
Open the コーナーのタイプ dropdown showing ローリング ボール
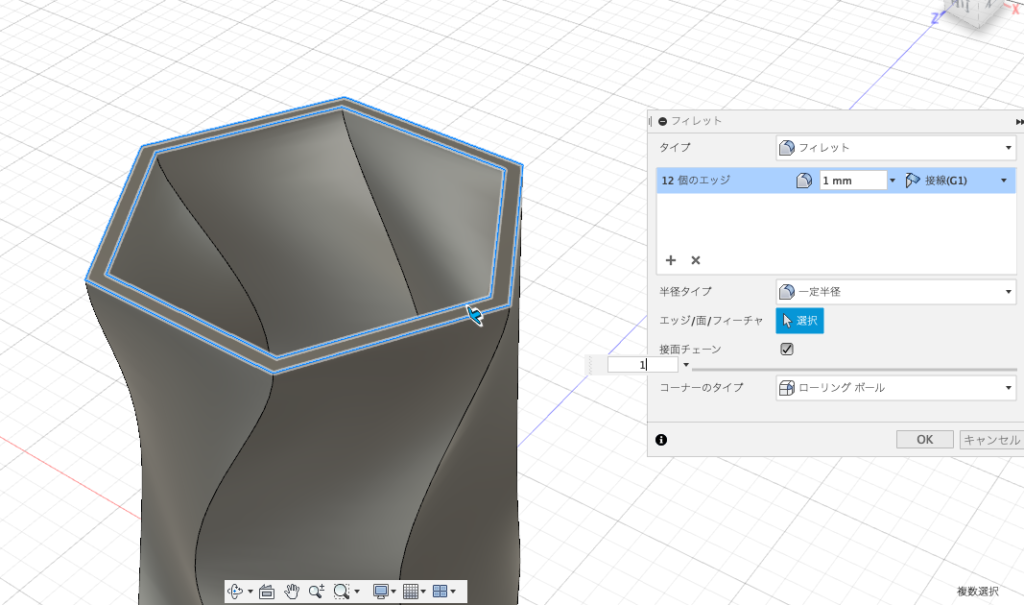[895, 387]
